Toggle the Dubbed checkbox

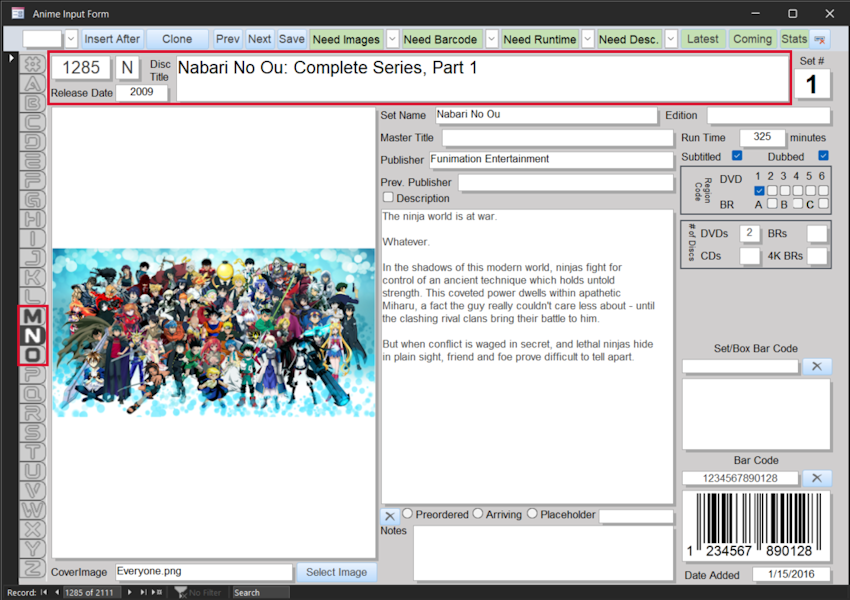(823, 156)
